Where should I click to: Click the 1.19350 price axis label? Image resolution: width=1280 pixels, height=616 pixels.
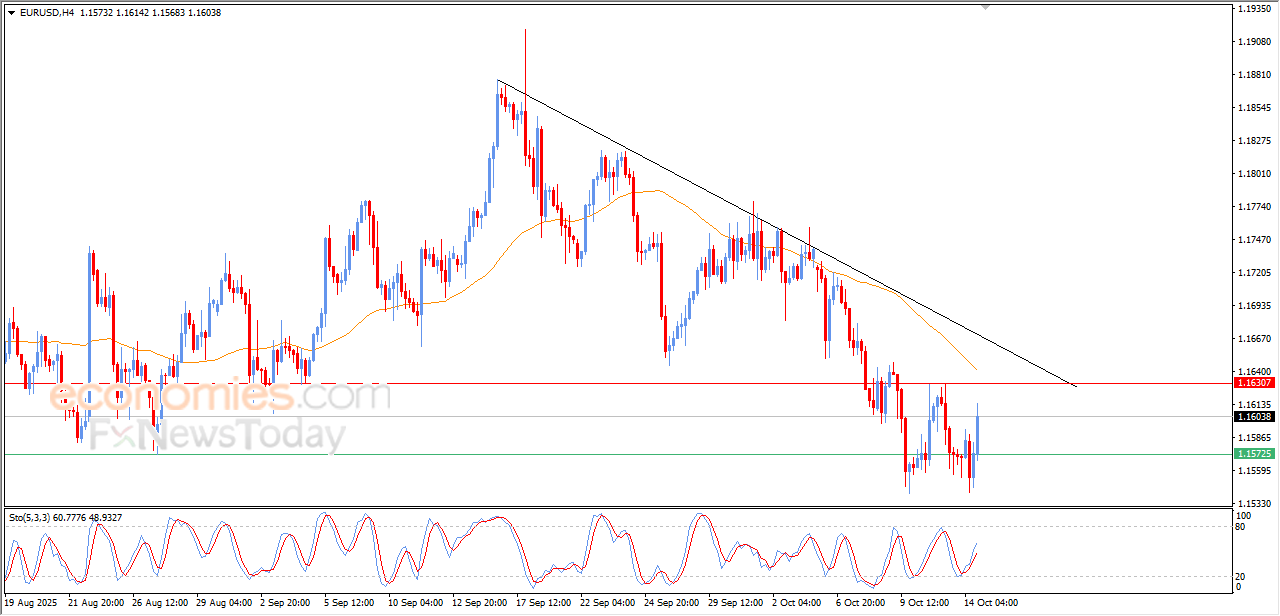1253,9
